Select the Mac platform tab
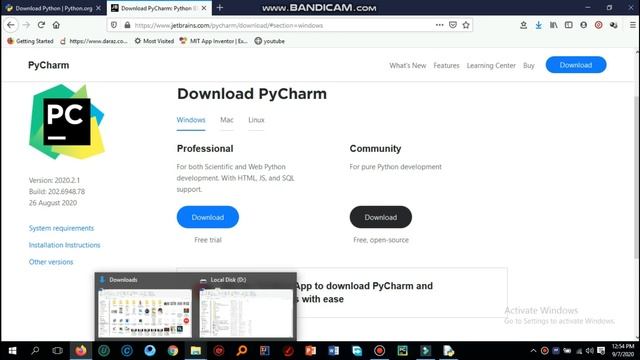This screenshot has width=640, height=360. 227,120
